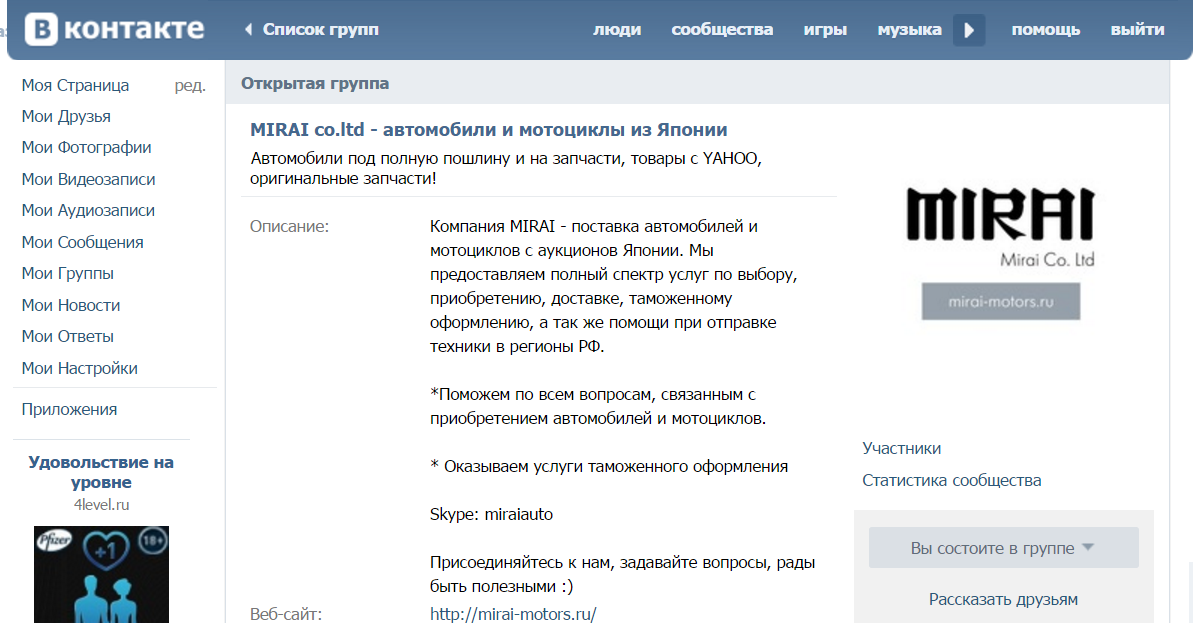Open the музыка header menu
The image size is (1193, 623).
tap(909, 30)
